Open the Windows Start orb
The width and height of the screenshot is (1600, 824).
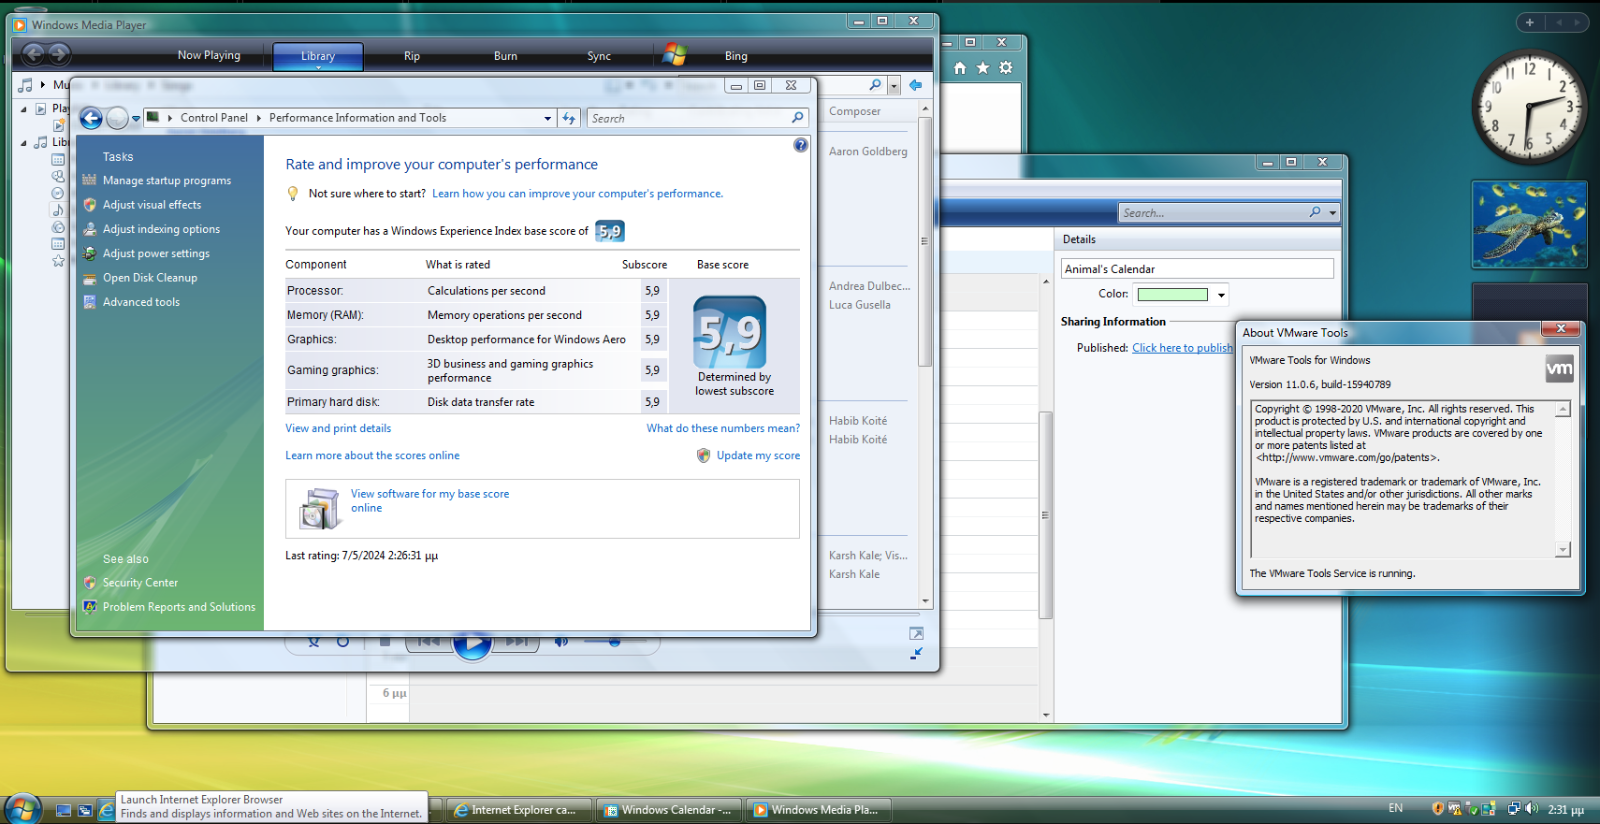point(22,808)
